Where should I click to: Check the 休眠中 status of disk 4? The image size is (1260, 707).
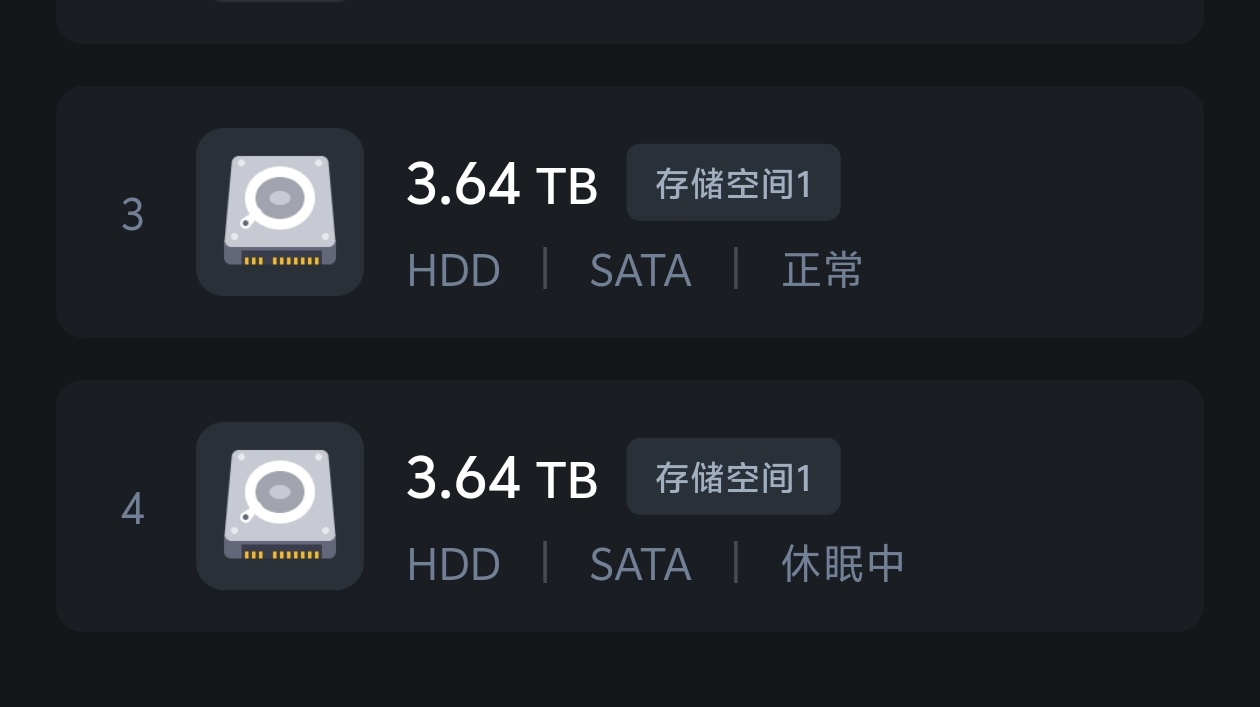(843, 564)
